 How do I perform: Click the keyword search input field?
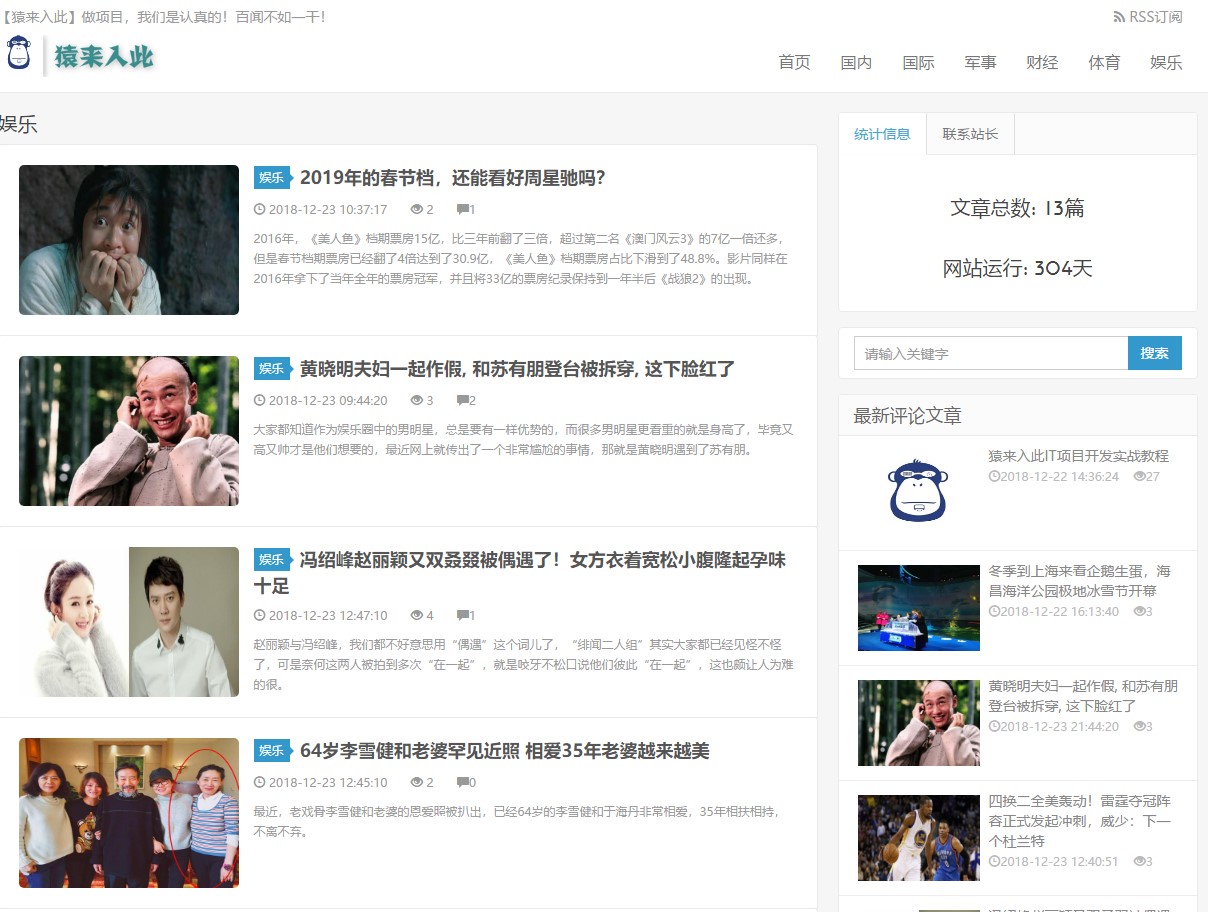(x=990, y=353)
